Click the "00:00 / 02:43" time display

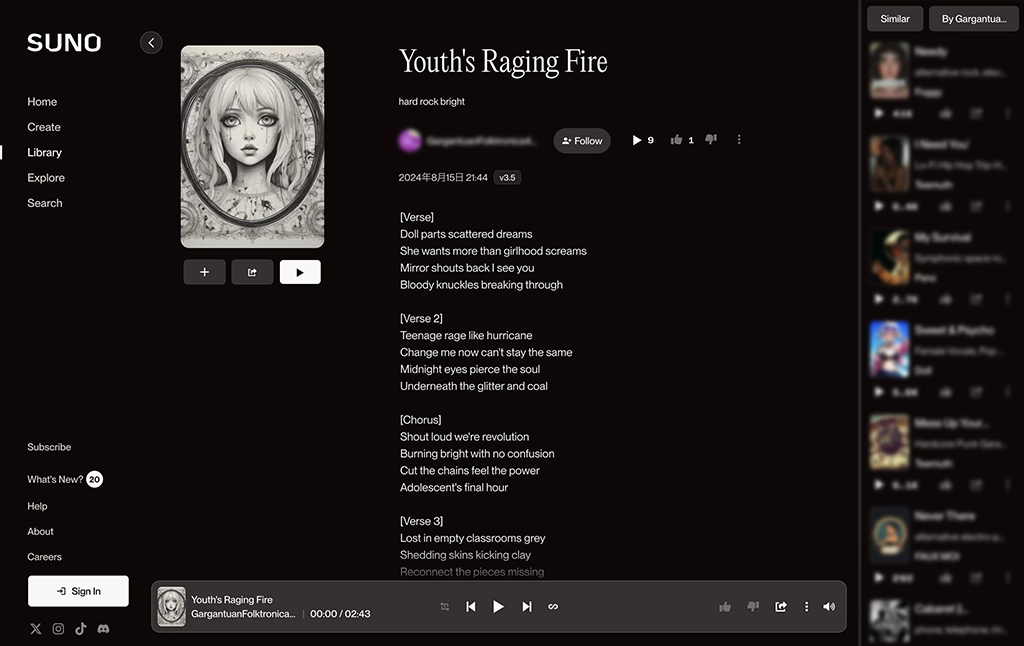(340, 614)
